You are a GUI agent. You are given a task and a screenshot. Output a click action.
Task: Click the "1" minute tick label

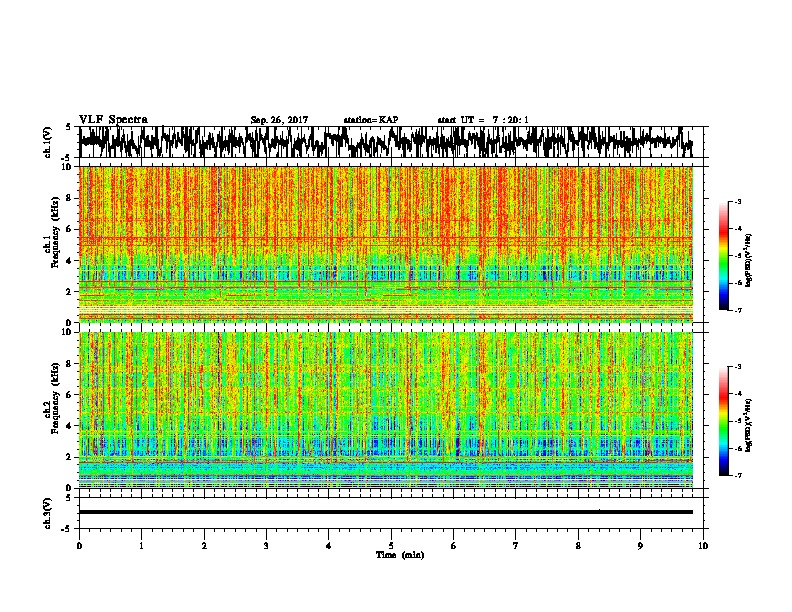(x=142, y=546)
